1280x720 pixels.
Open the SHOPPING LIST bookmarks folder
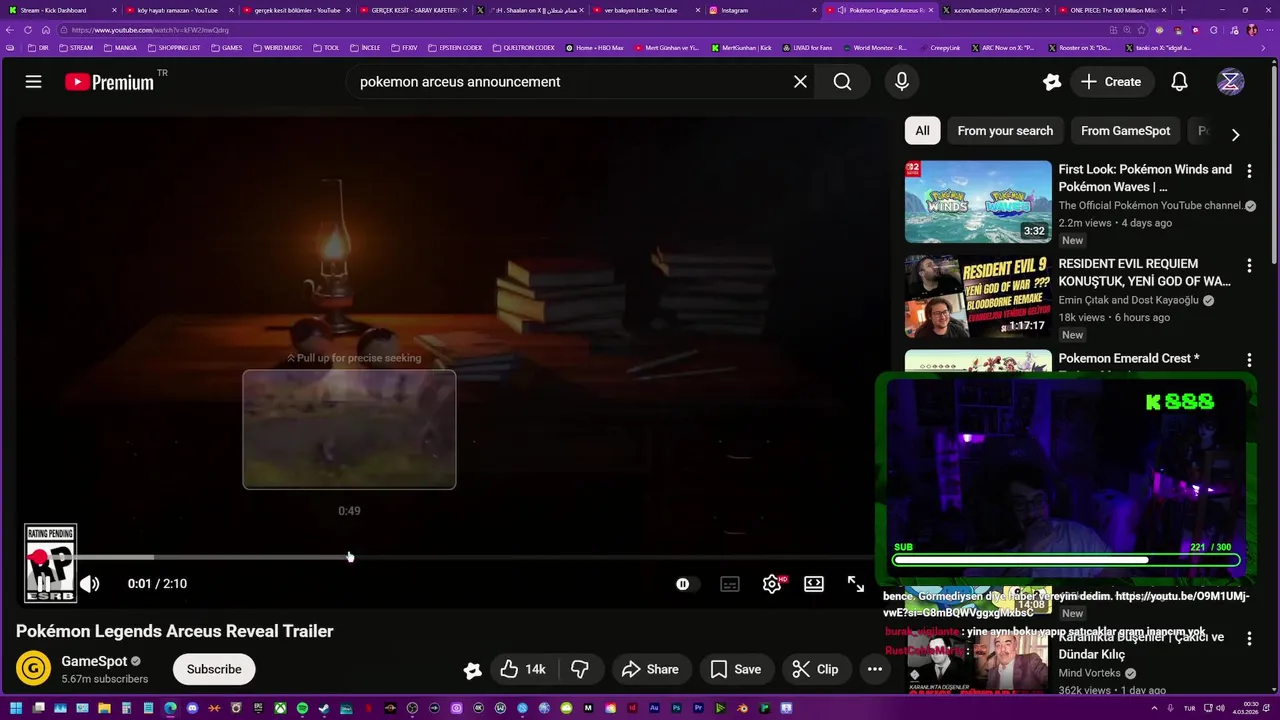[x=174, y=47]
